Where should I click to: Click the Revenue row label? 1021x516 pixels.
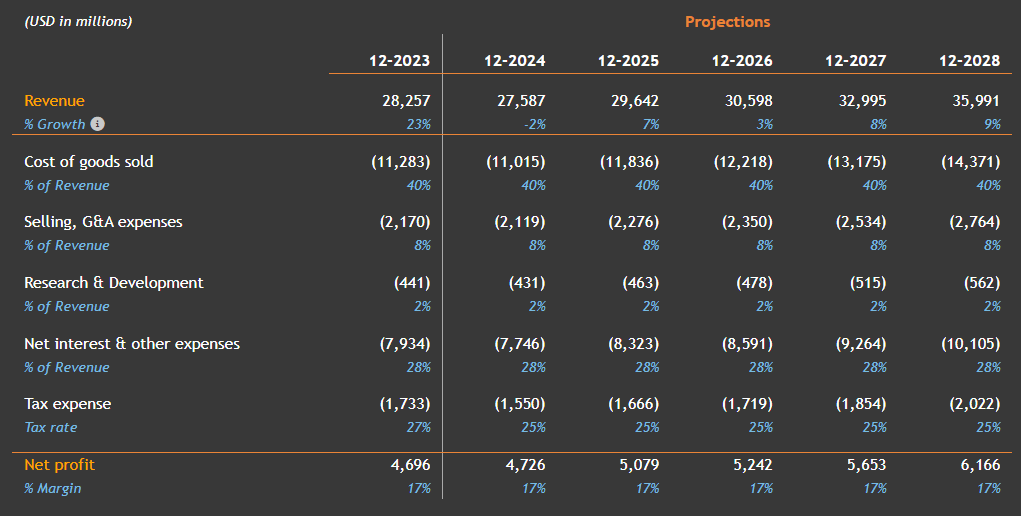point(54,101)
